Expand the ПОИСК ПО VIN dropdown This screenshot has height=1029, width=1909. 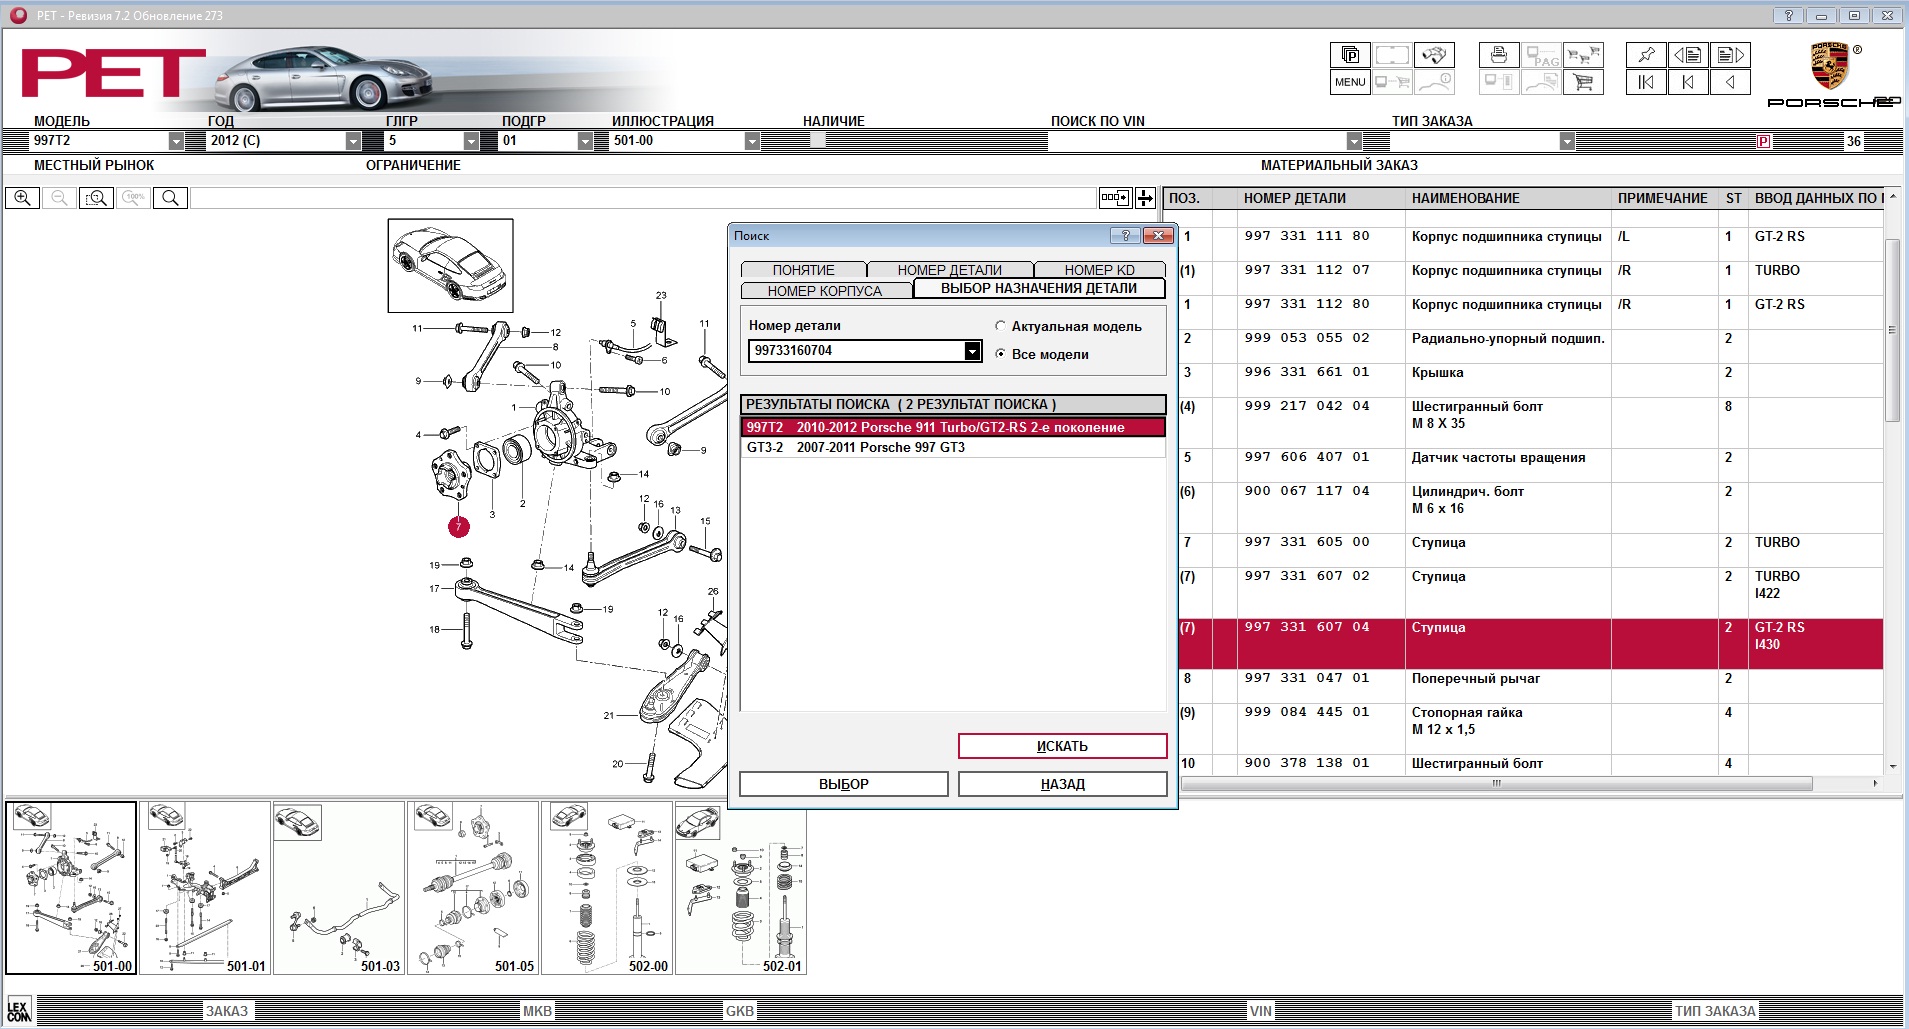tap(1354, 141)
